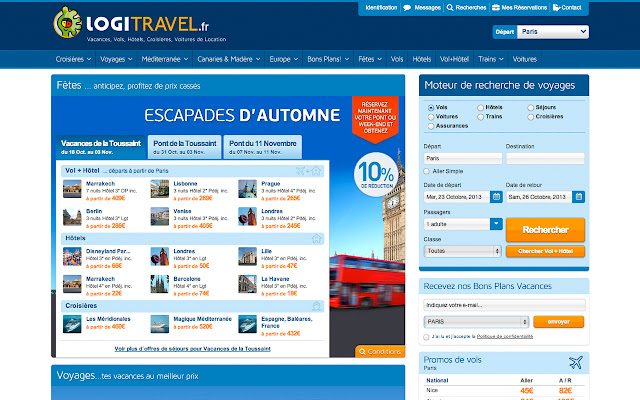The width and height of the screenshot is (640, 400).
Task: Click the Chercher Vol + Hôtel button
Action: coord(545,251)
